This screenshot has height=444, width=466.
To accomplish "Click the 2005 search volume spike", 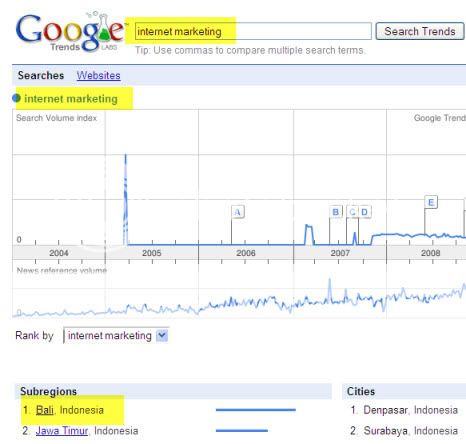I will click(x=125, y=199).
